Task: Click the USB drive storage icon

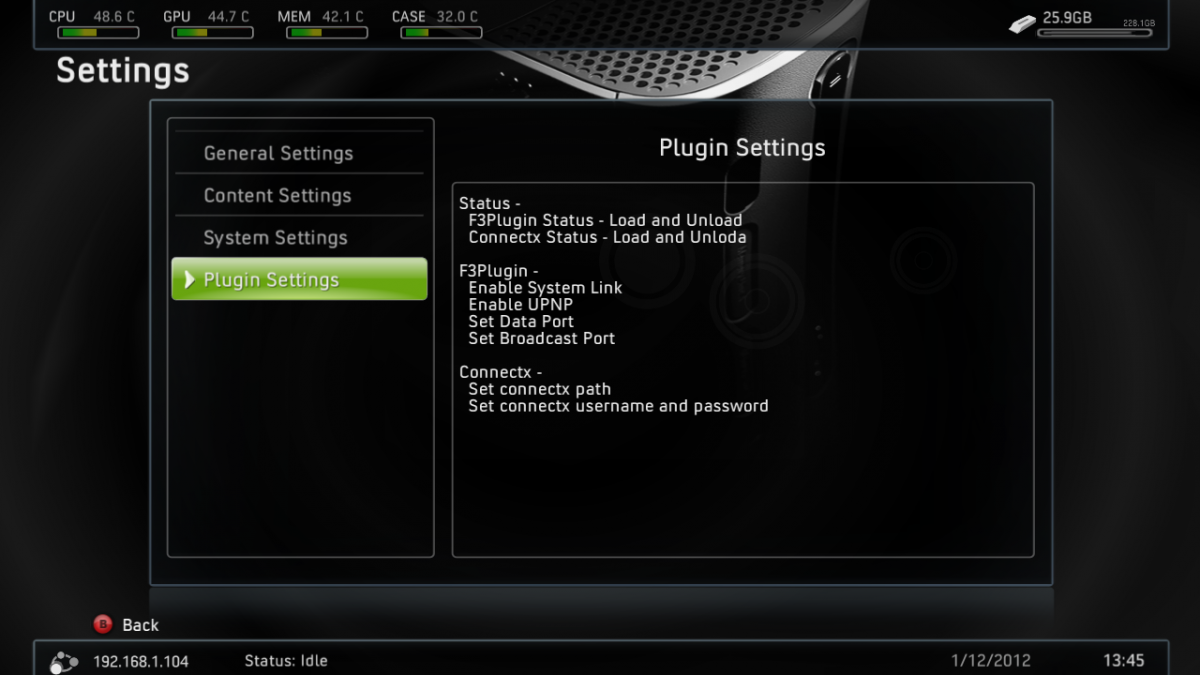Action: pyautogui.click(x=1022, y=22)
